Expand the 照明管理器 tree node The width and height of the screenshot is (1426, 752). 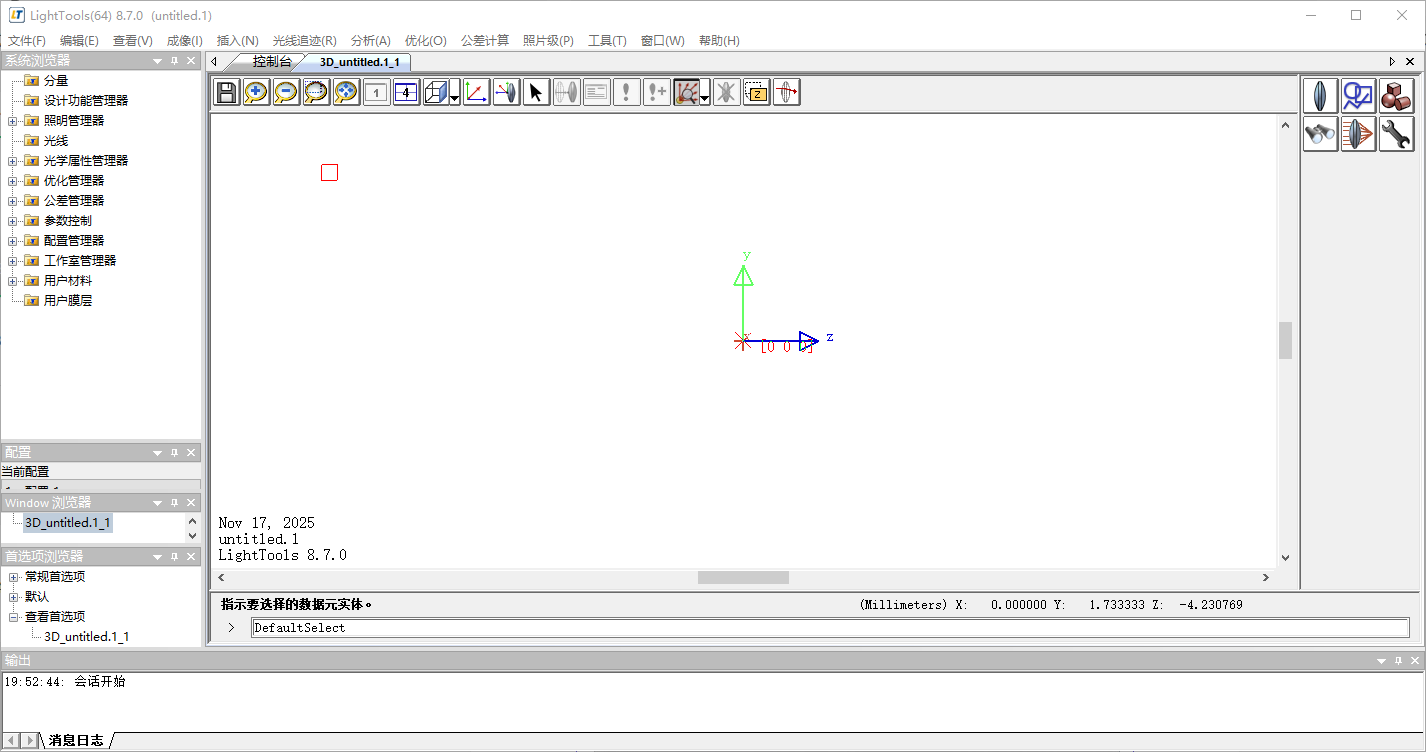click(13, 121)
